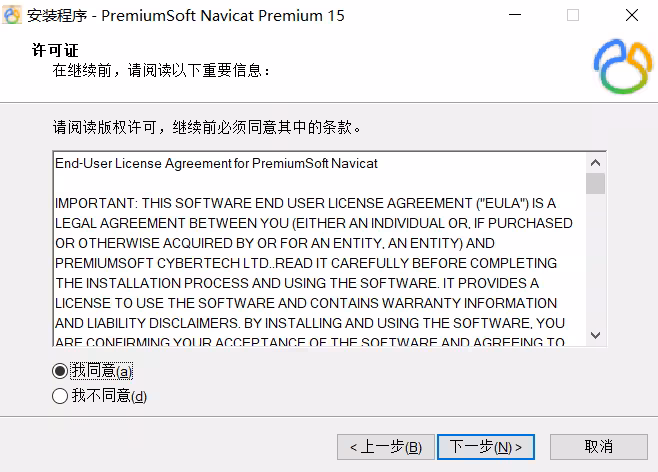
Task: Minimize the installer window
Action: (515, 15)
